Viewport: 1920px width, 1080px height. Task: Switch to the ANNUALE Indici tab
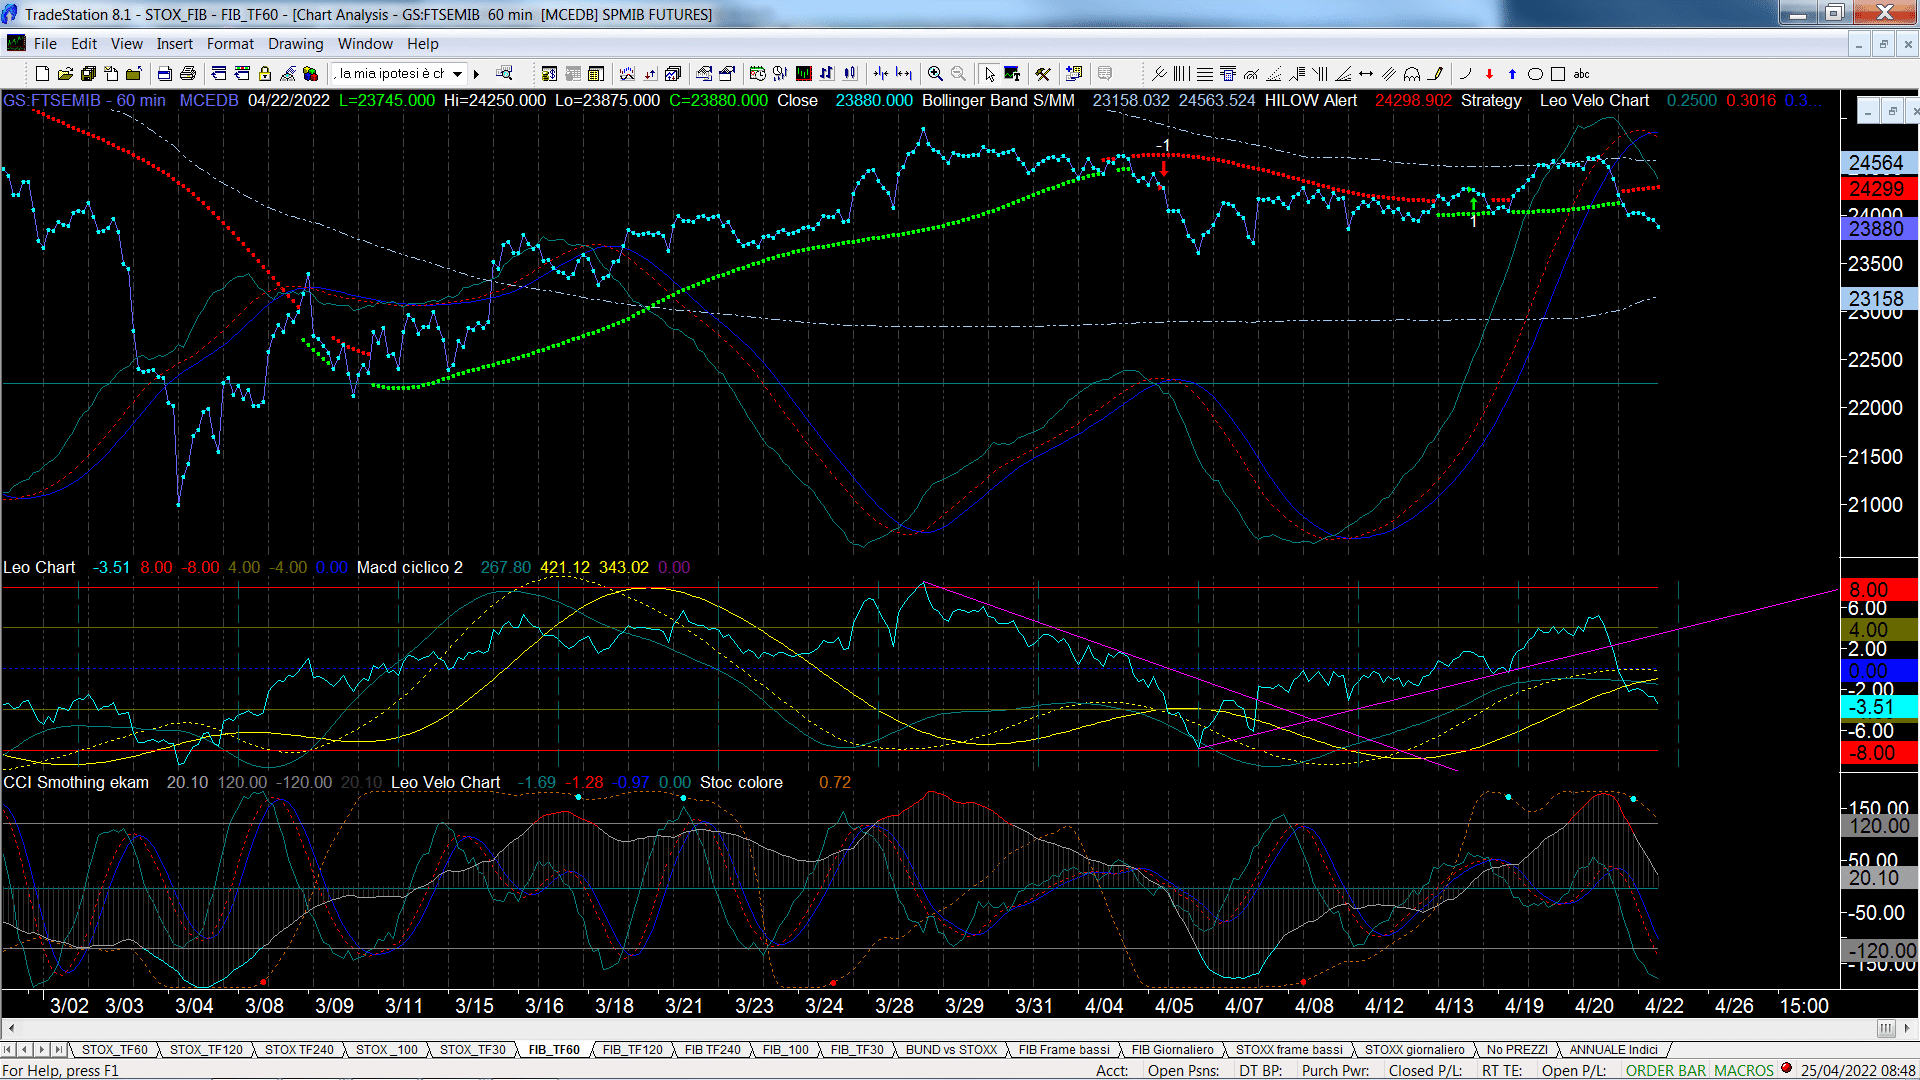pyautogui.click(x=1613, y=1050)
